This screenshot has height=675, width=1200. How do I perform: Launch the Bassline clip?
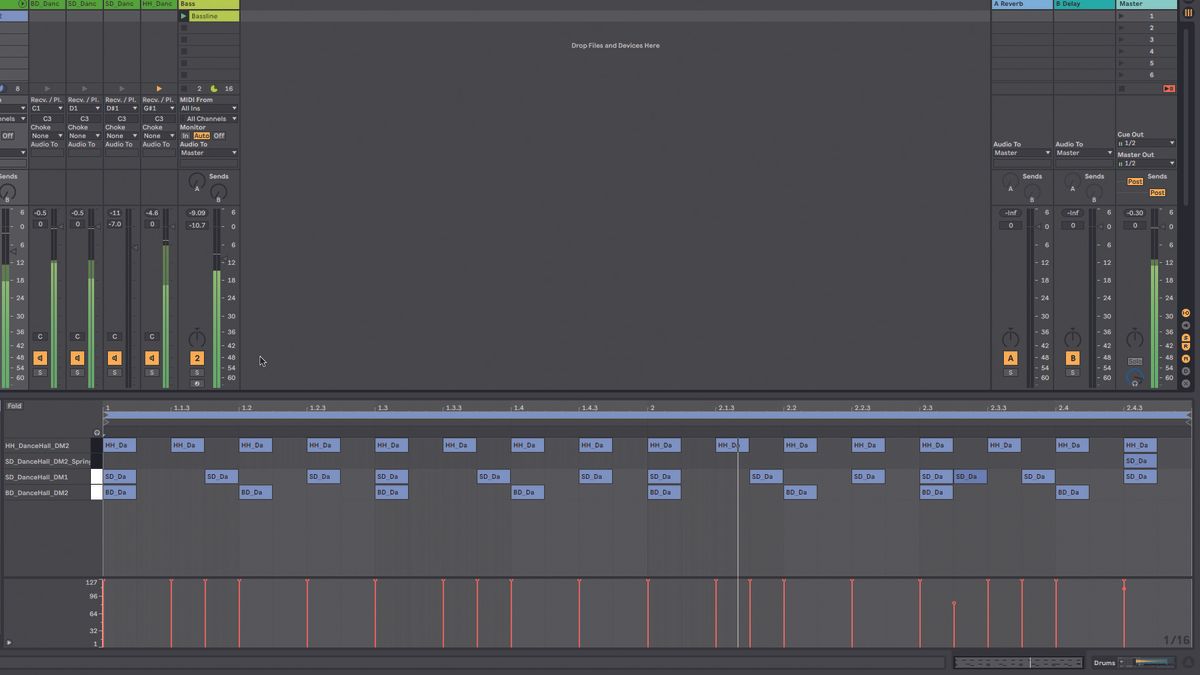click(x=184, y=16)
